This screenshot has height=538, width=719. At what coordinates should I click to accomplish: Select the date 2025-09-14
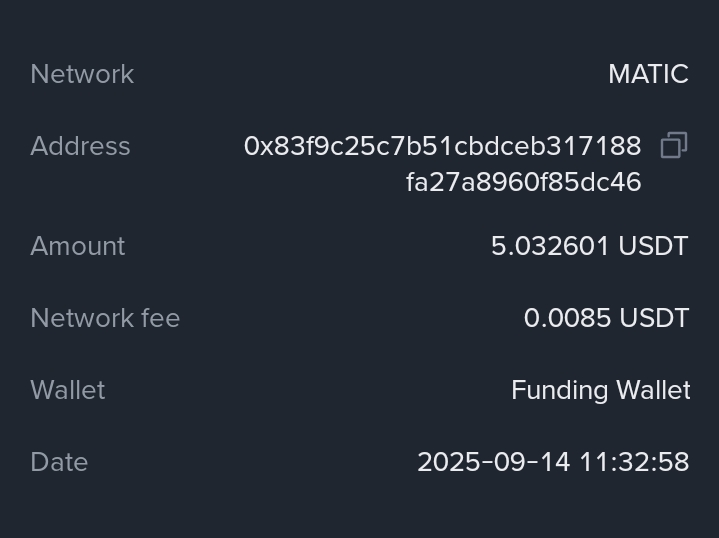tap(493, 462)
